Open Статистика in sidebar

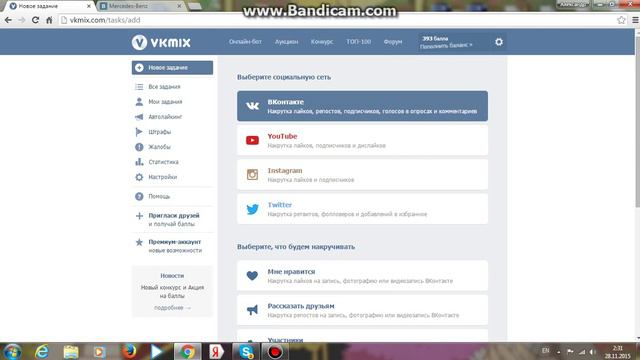163,162
